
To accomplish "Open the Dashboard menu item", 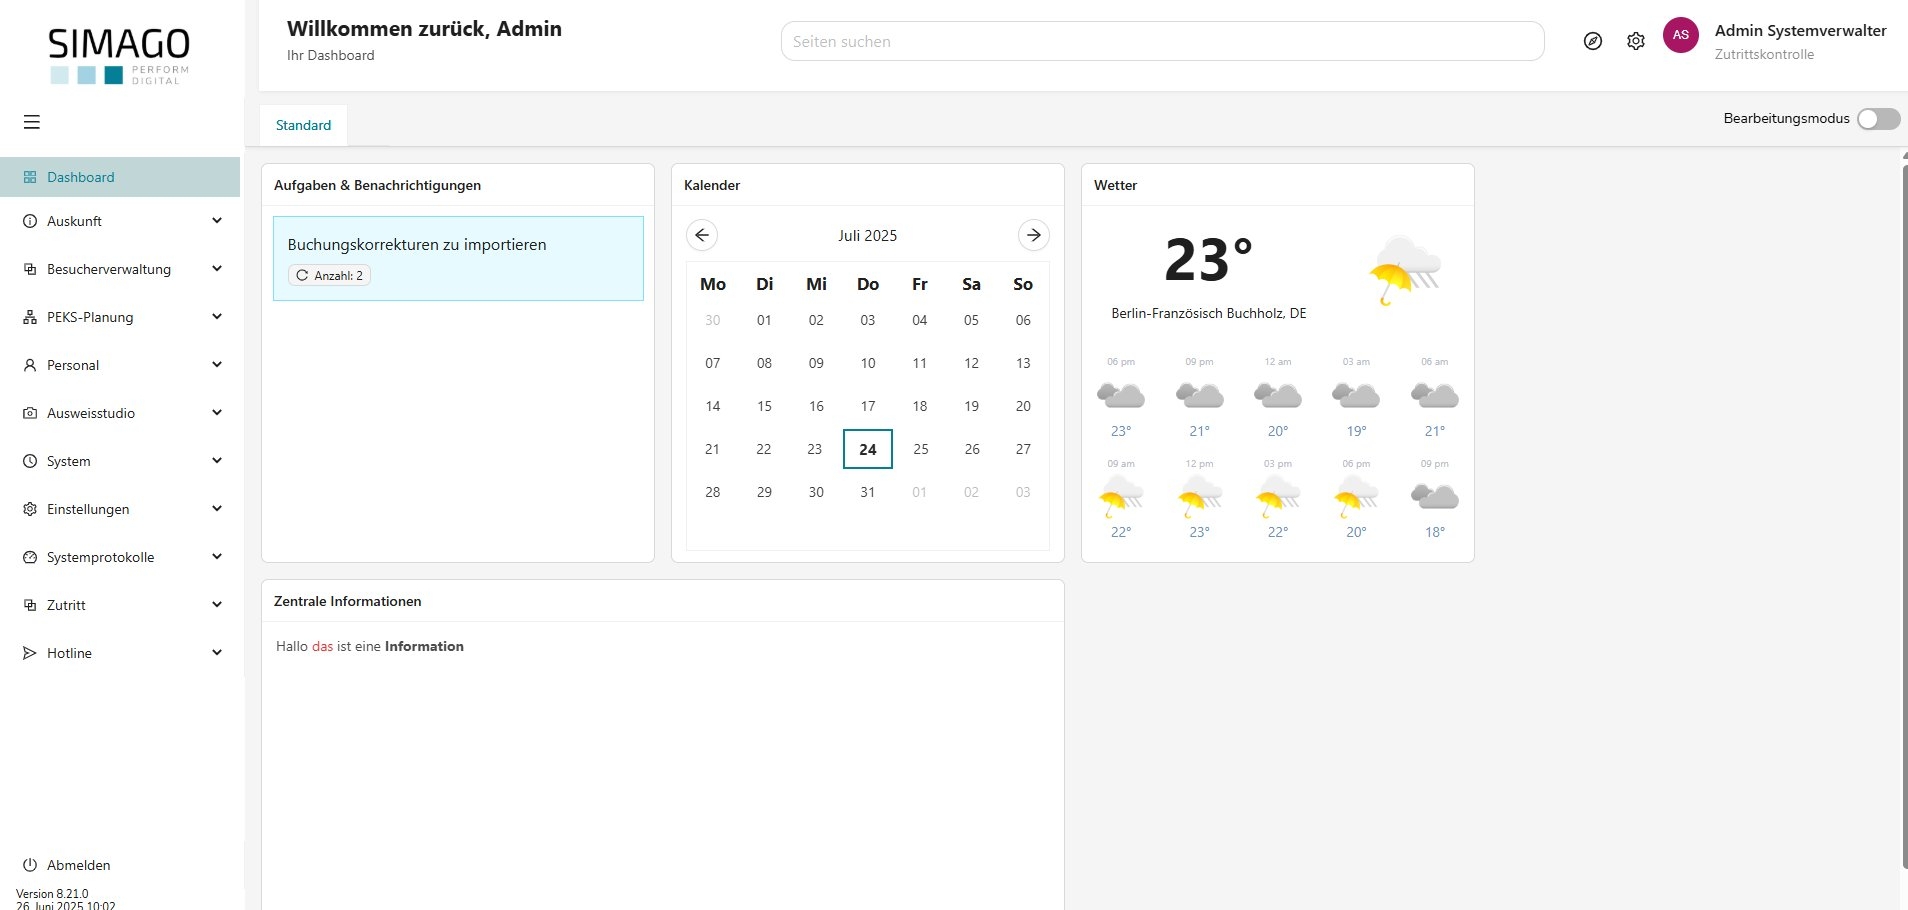I will (120, 177).
